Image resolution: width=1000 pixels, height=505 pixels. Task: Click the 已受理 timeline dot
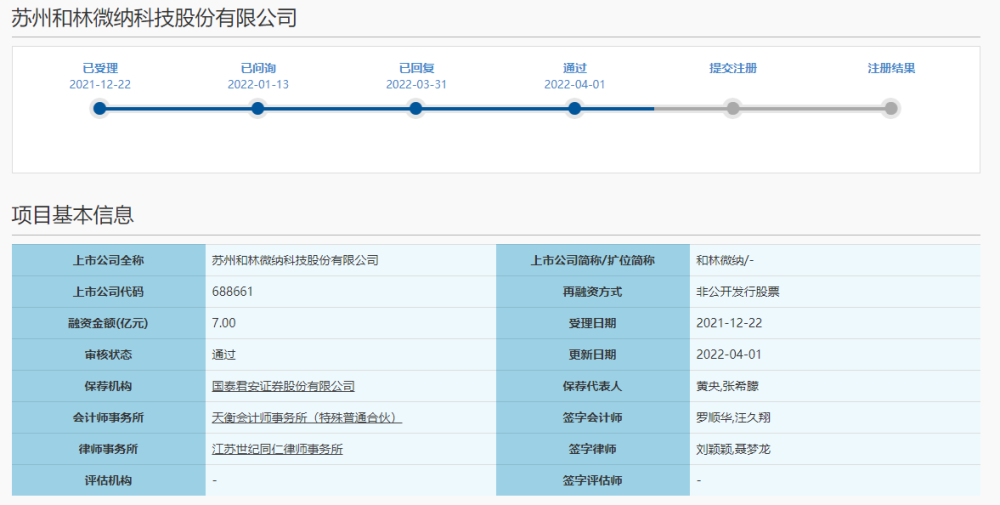point(99,108)
